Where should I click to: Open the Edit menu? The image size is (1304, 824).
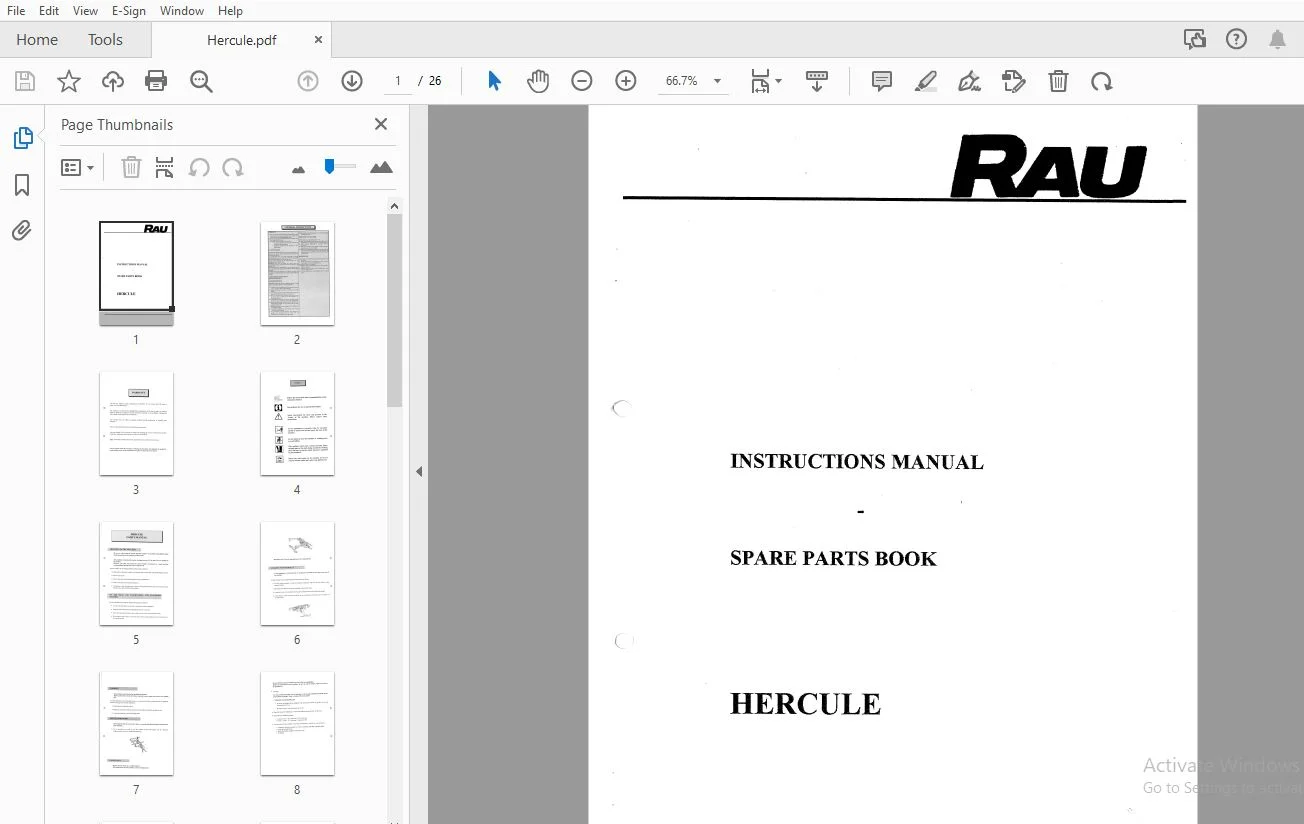click(x=49, y=11)
